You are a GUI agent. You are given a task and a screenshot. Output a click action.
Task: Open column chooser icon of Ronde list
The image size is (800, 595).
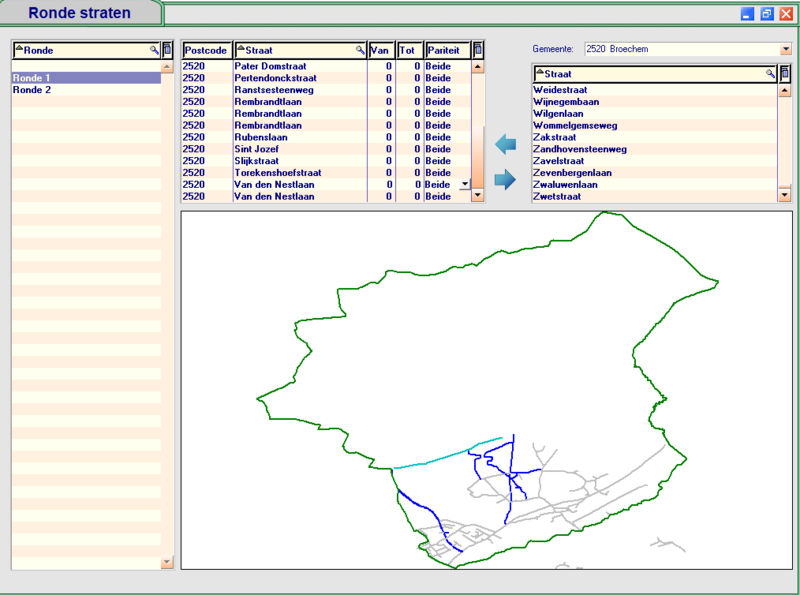167,49
